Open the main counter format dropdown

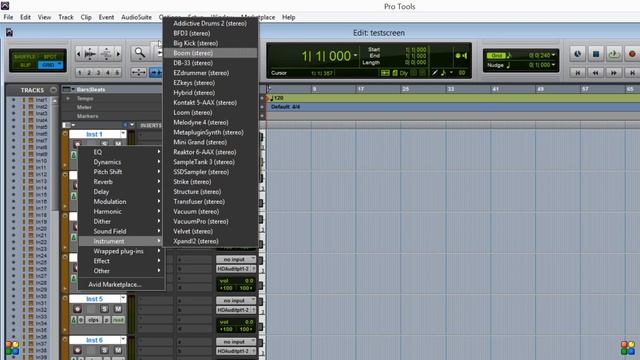click(x=356, y=56)
